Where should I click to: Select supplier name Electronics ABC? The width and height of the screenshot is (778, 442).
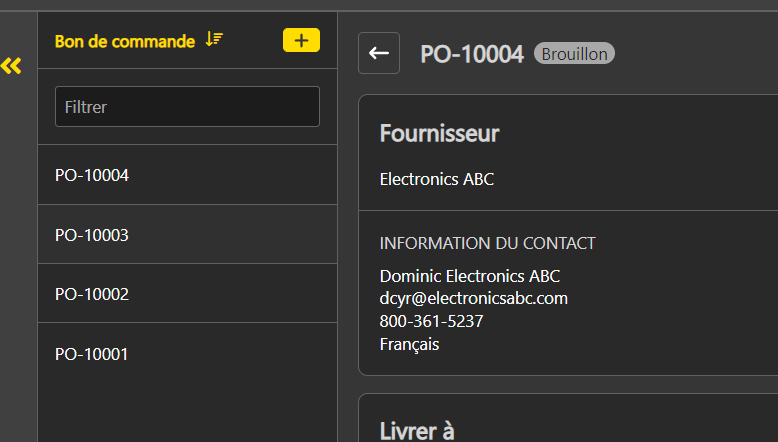pos(437,179)
